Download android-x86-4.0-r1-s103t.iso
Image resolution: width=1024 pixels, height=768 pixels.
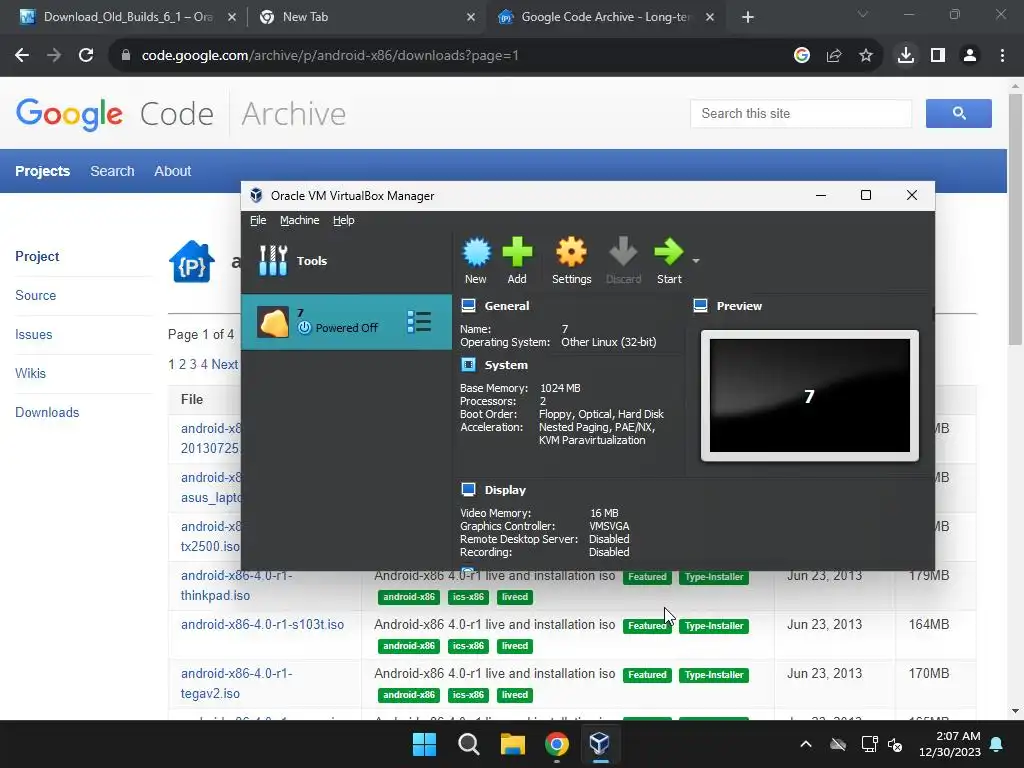click(262, 624)
